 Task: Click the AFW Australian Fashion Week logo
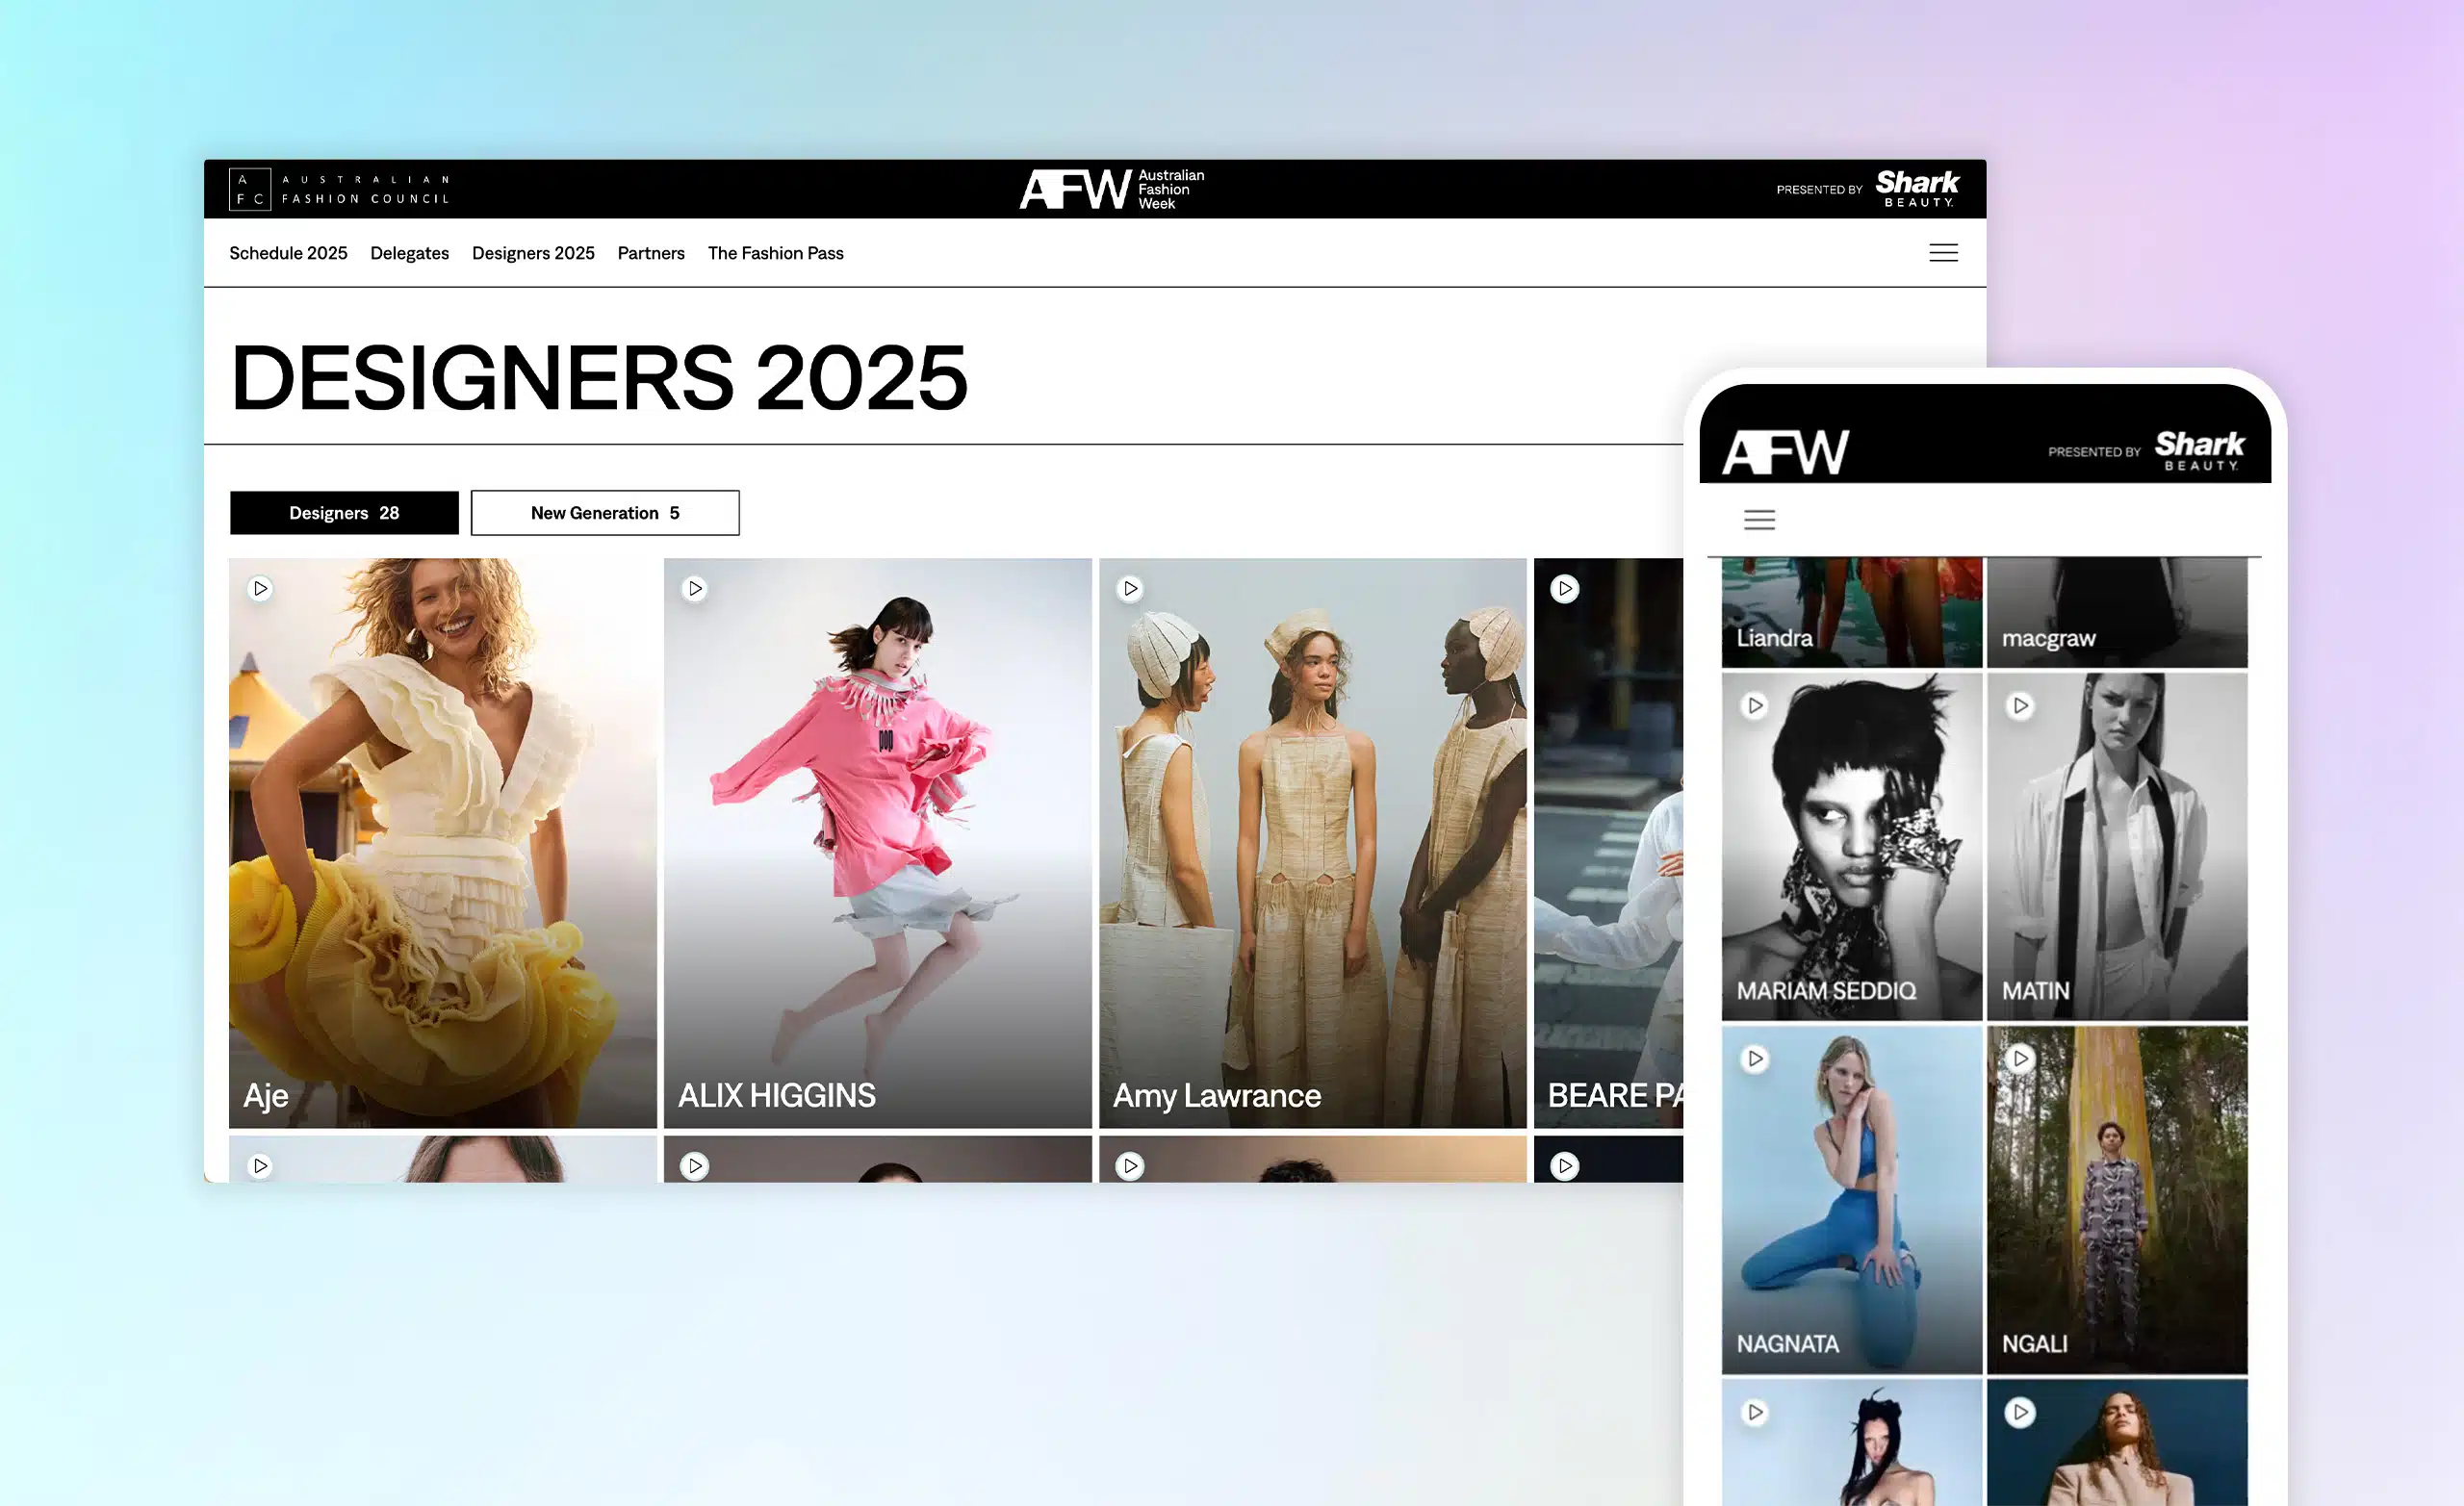tap(1111, 189)
